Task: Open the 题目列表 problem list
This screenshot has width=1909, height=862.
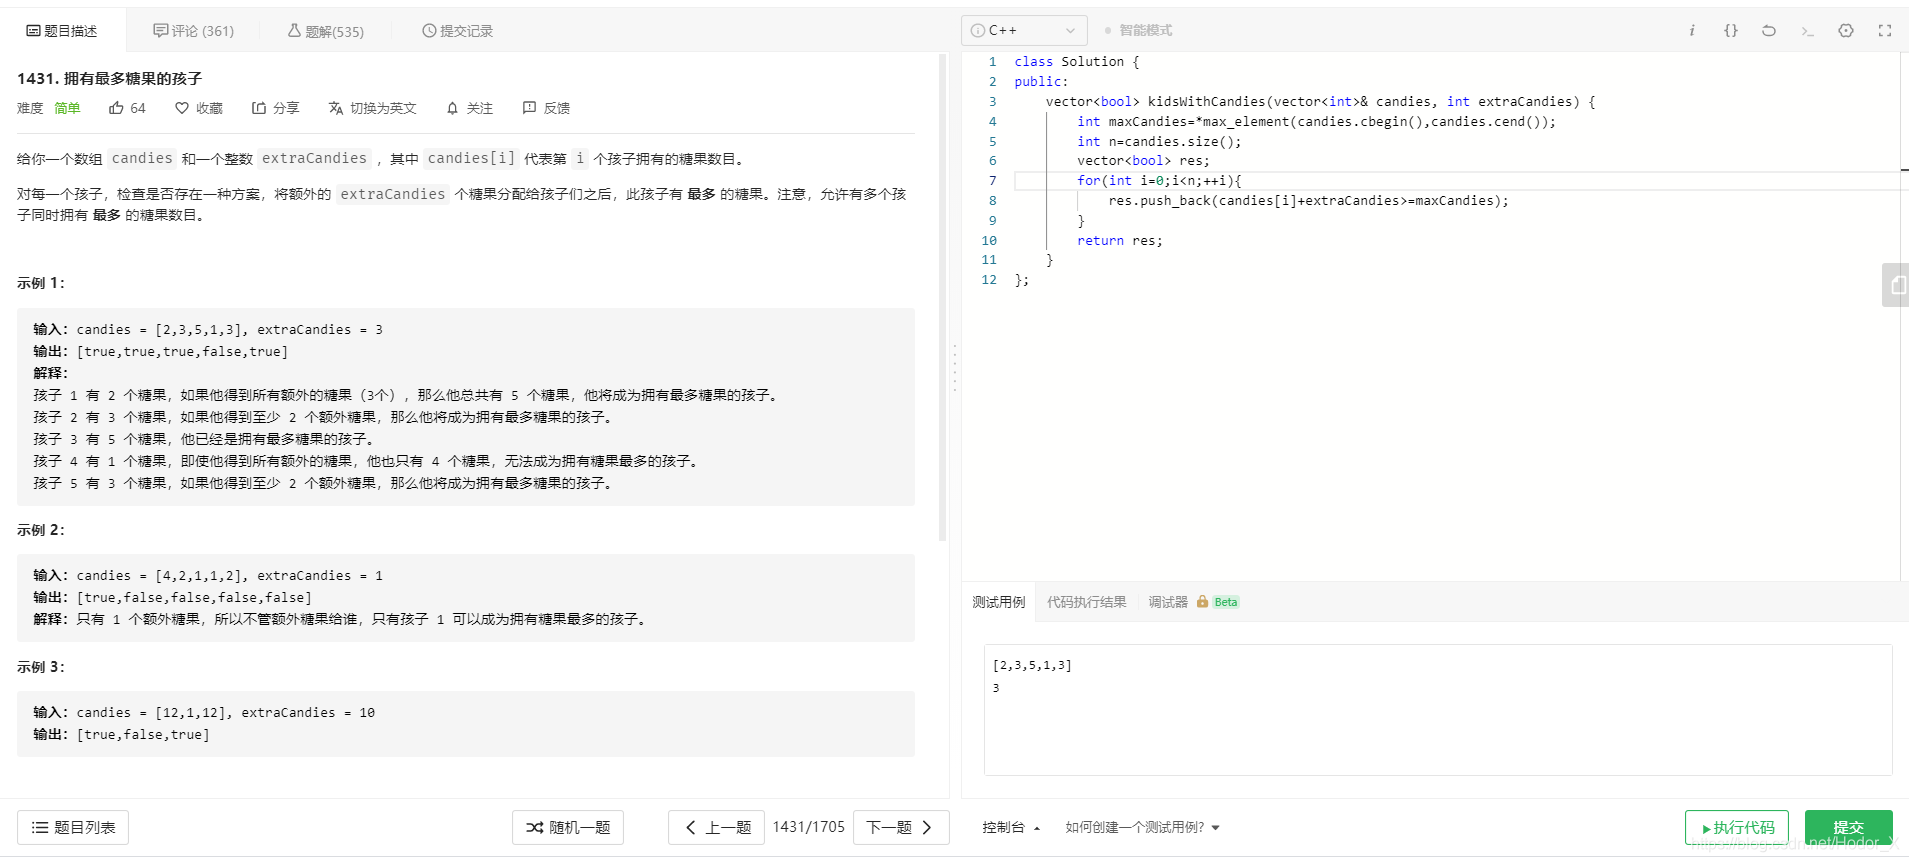Action: (73, 827)
